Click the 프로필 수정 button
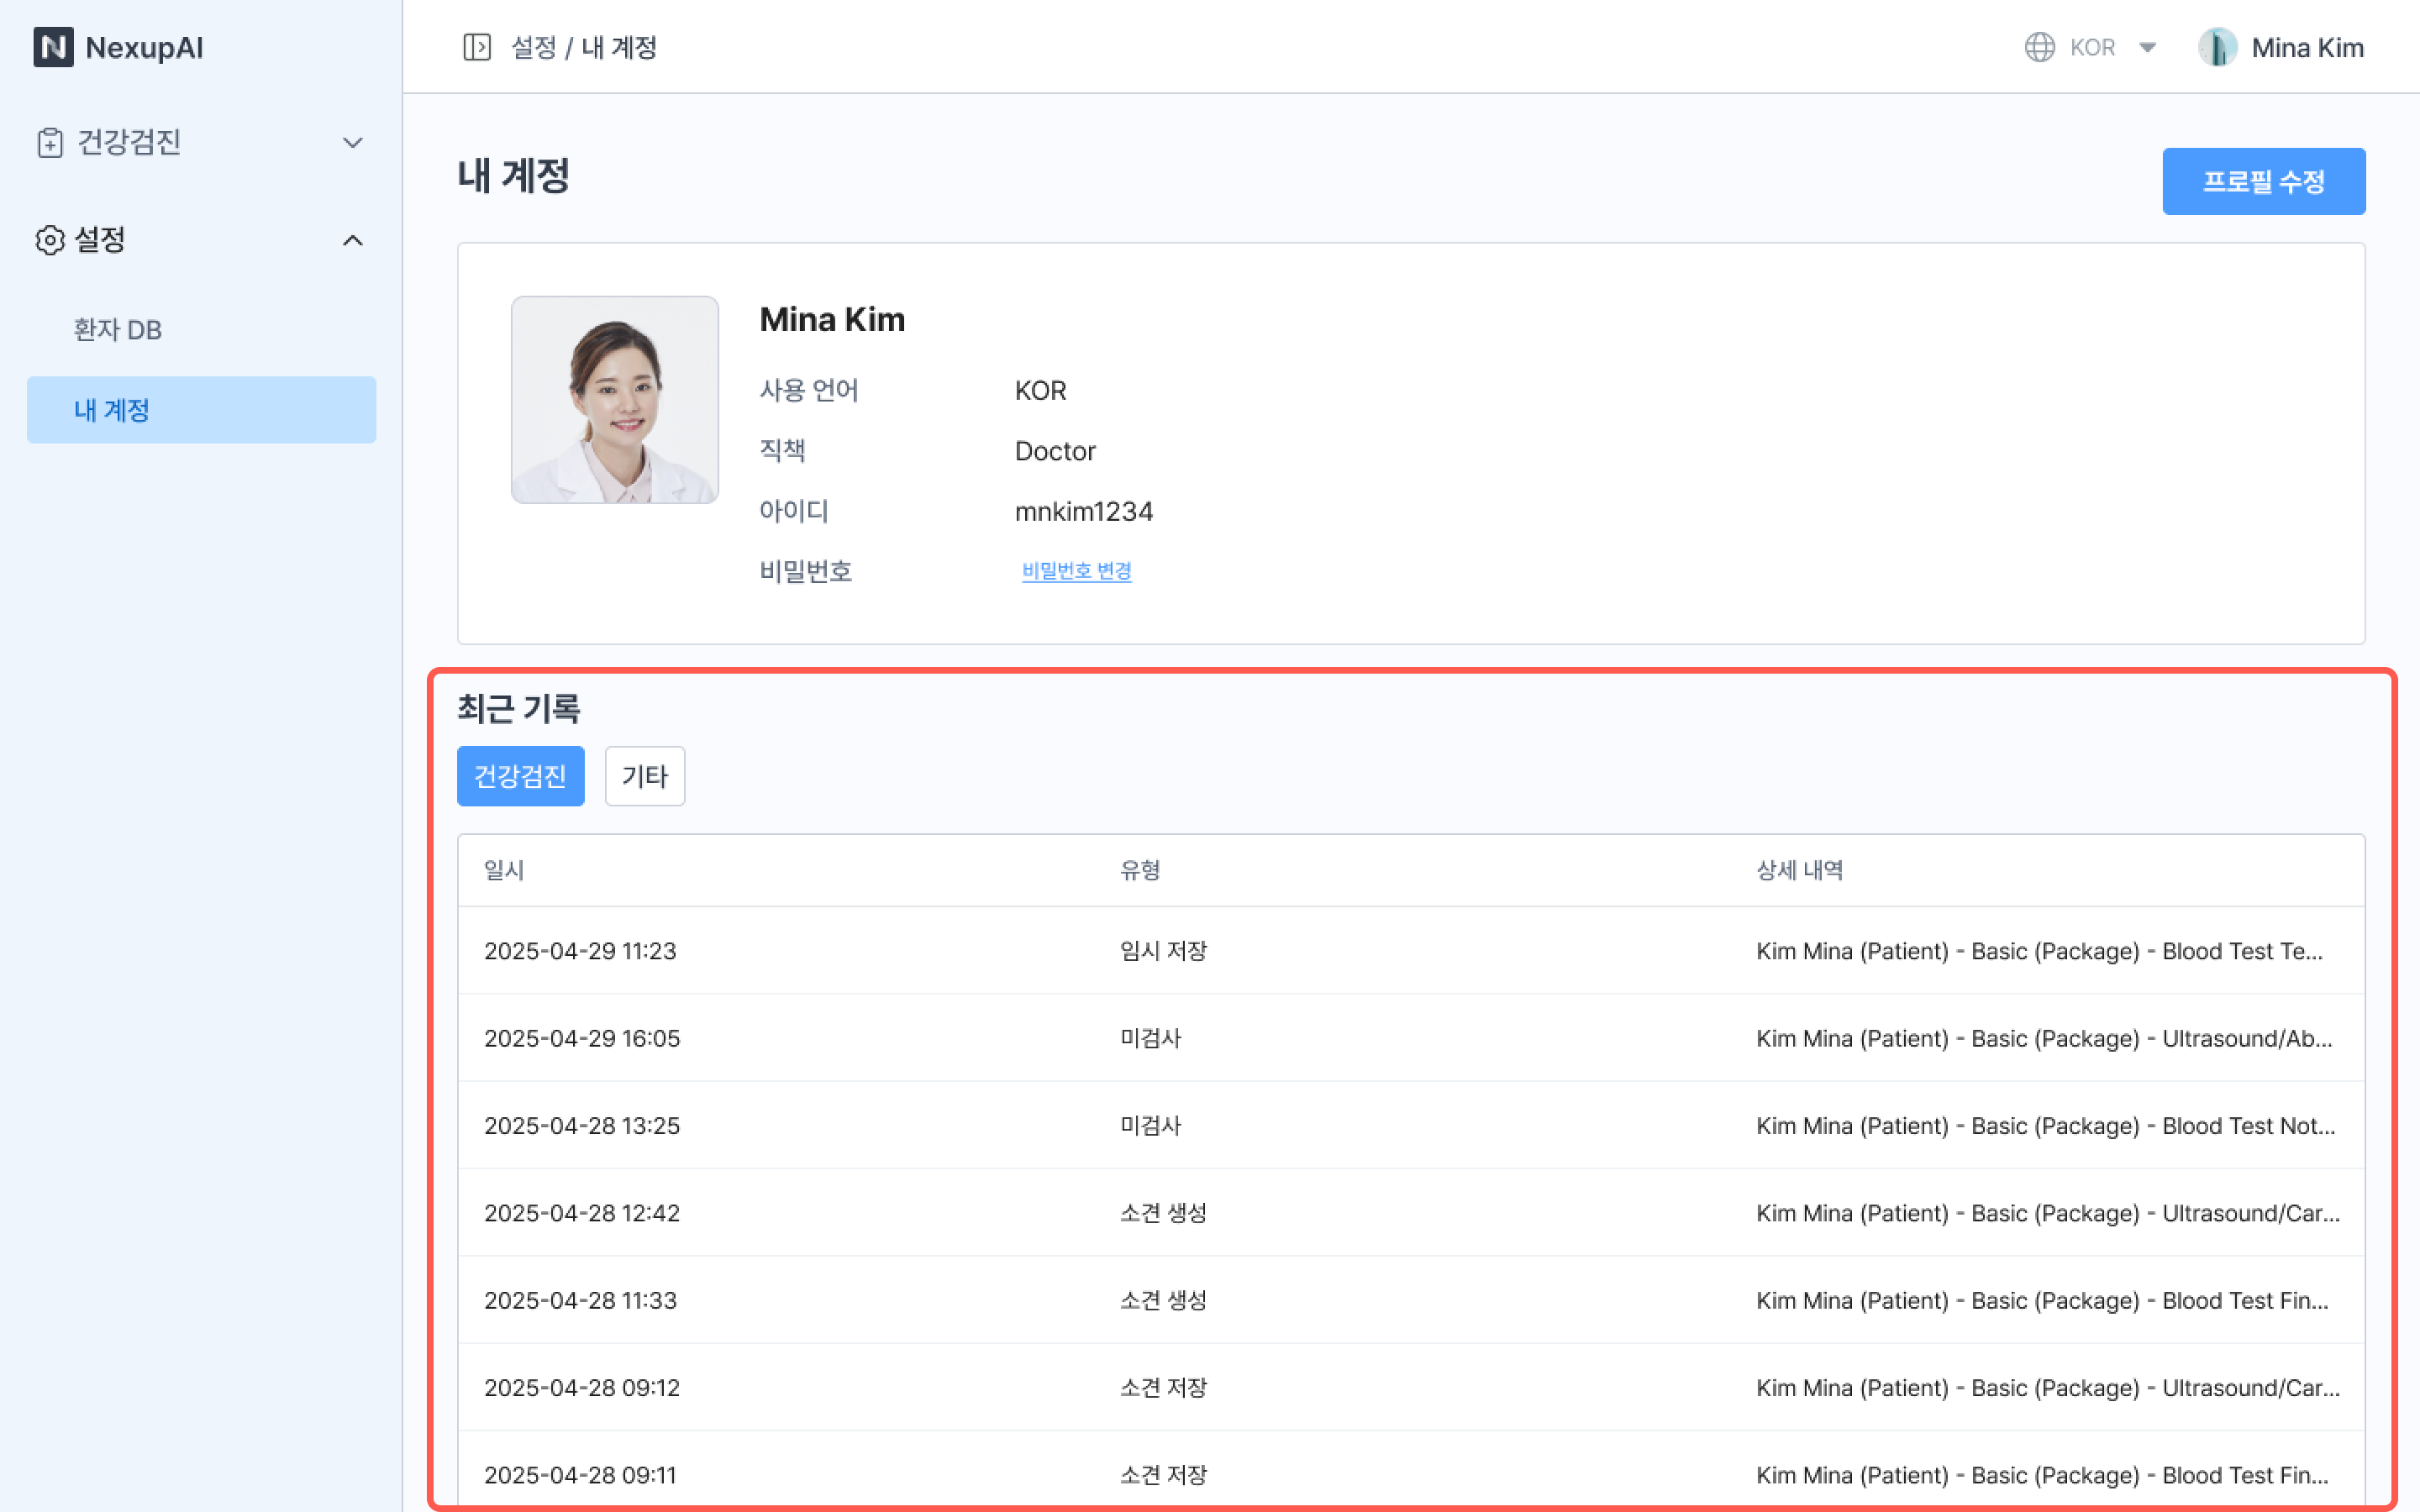Viewport: 2420px width, 1512px height. coord(2263,181)
